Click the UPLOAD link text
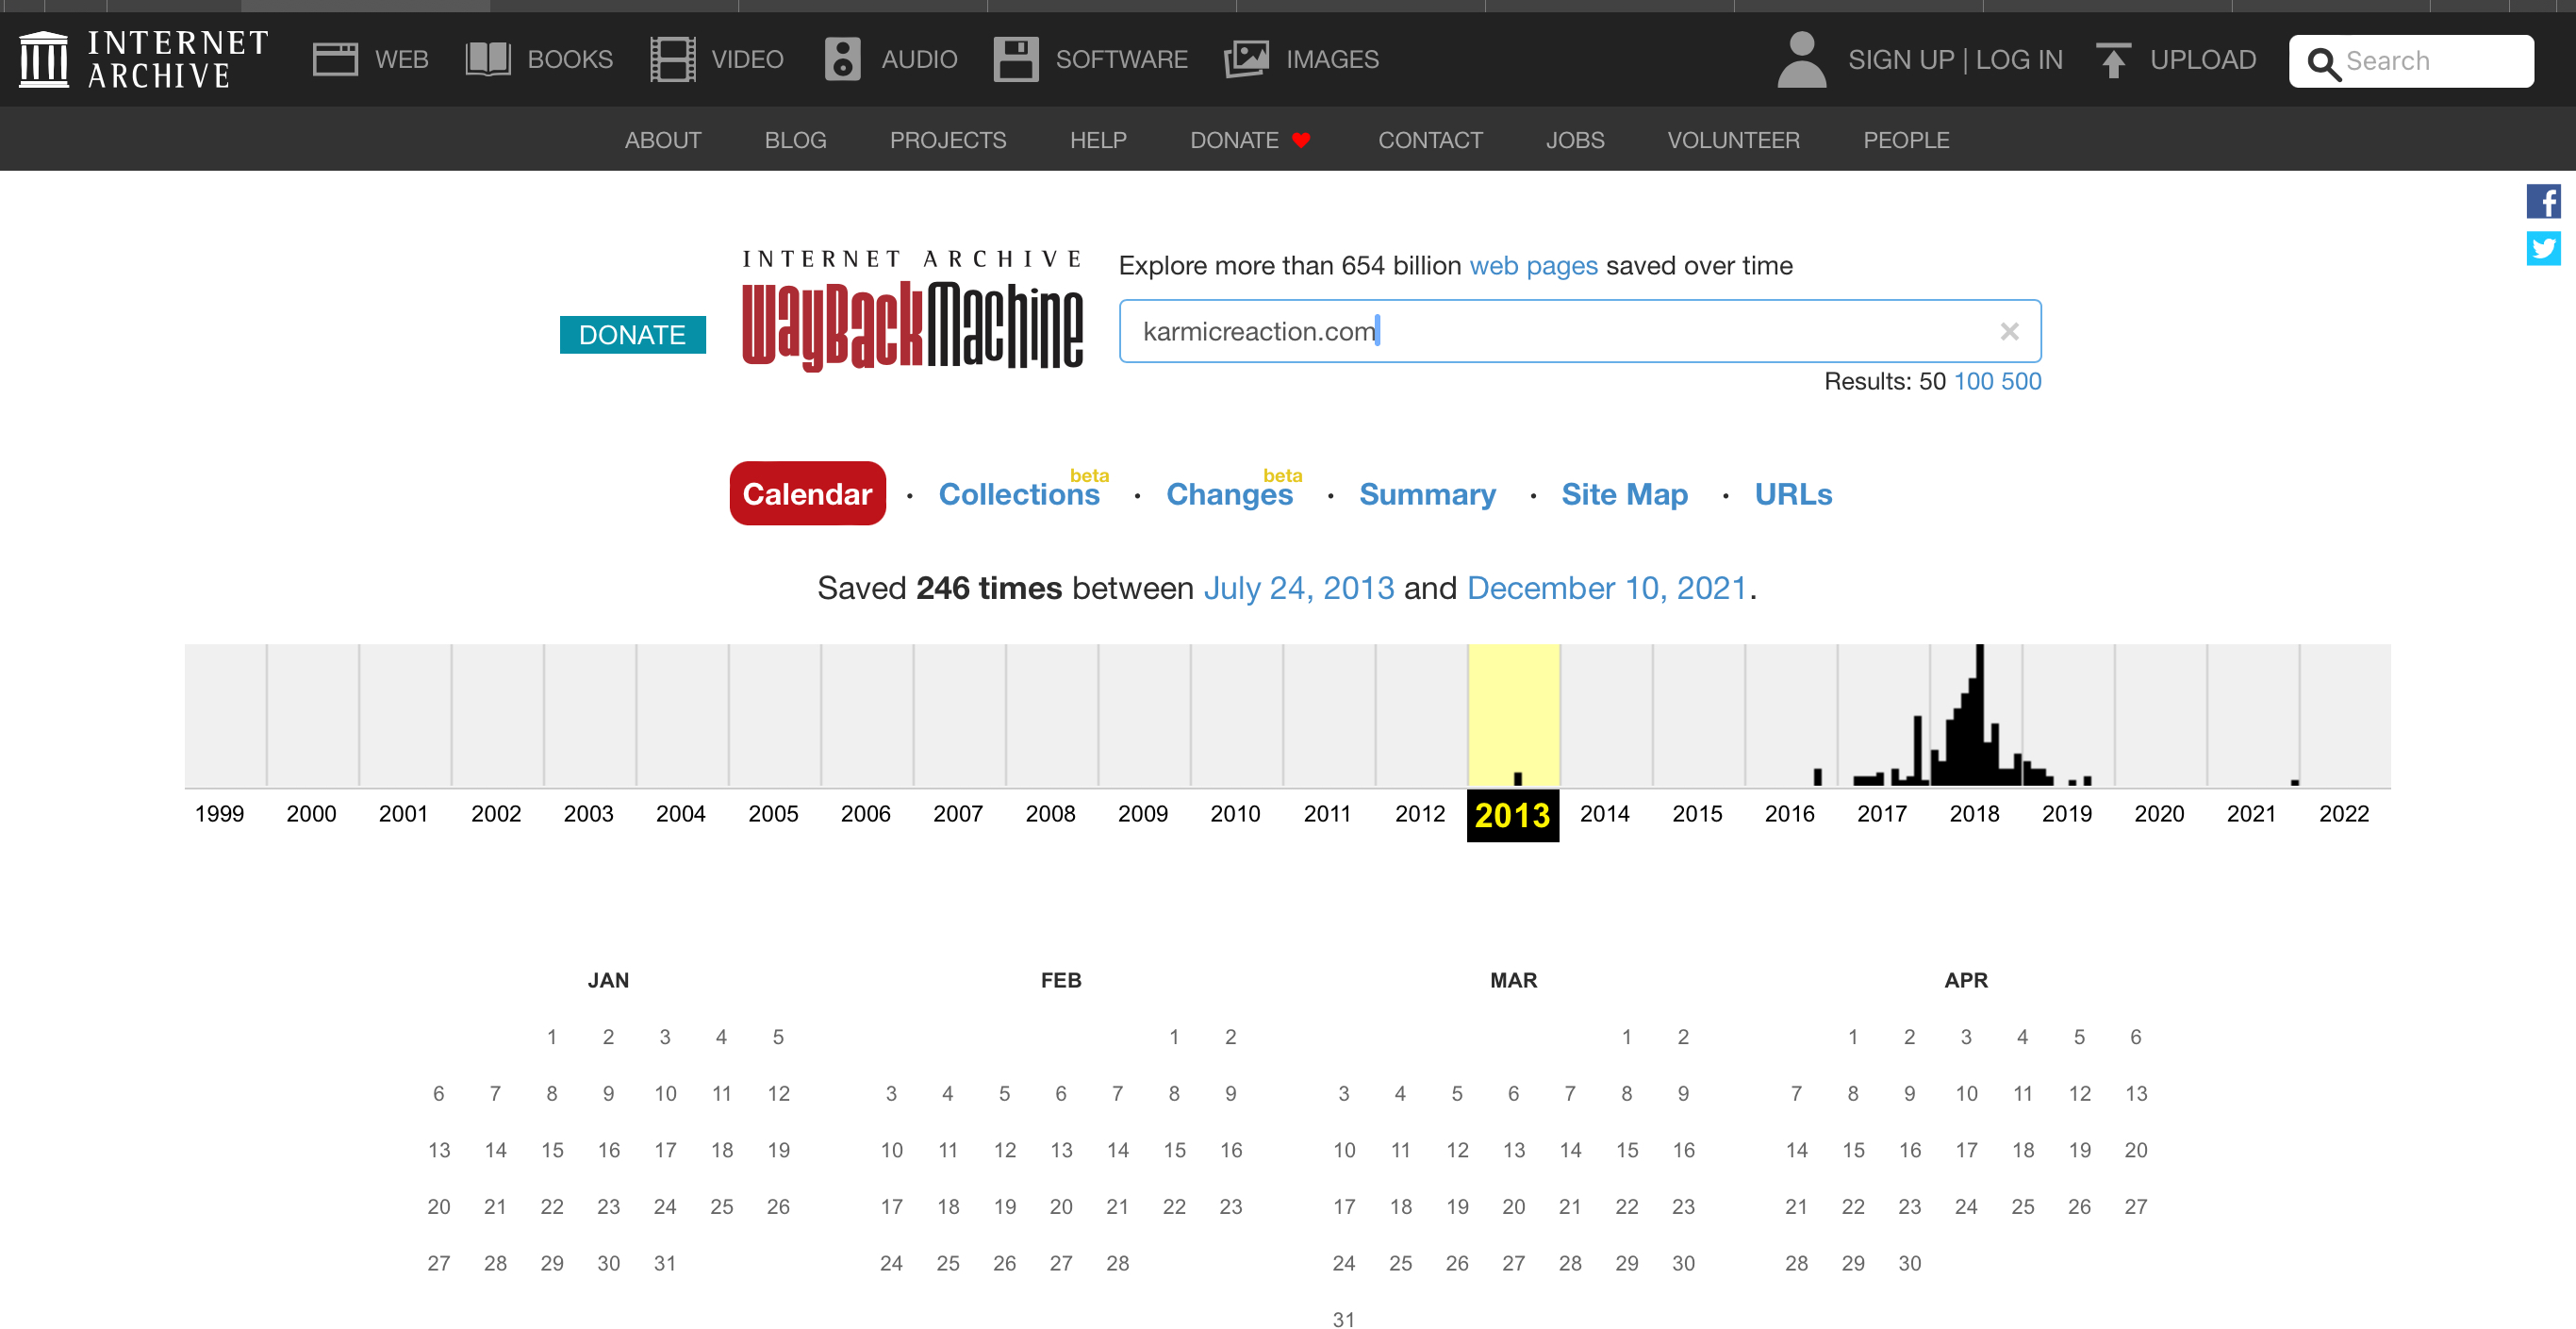Image resolution: width=2576 pixels, height=1329 pixels. [x=2203, y=60]
